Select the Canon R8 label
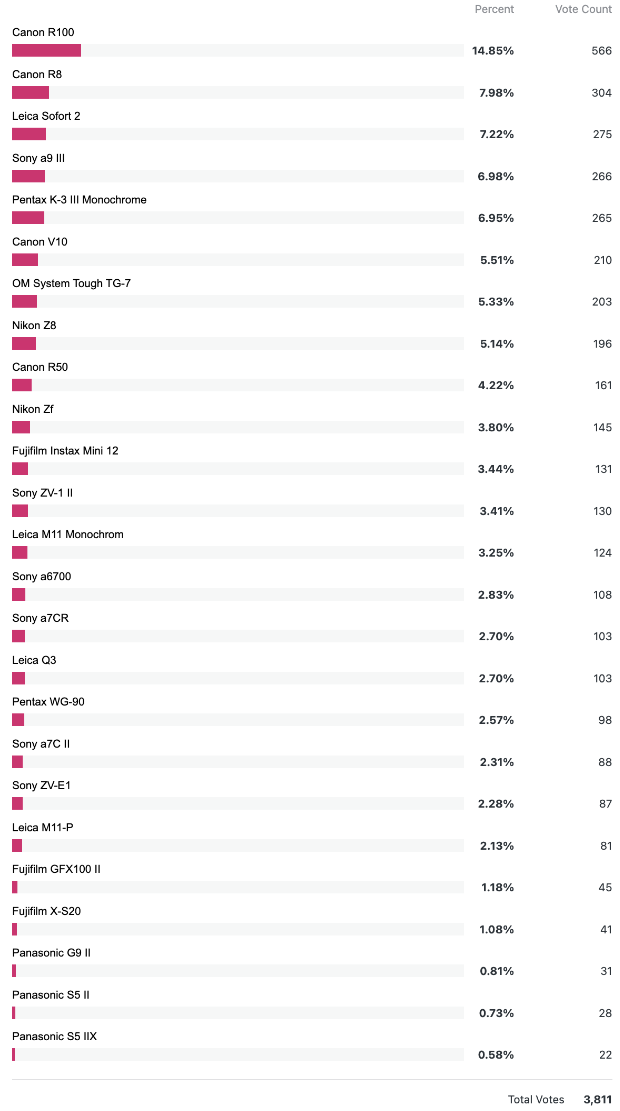620x1111 pixels. click(28, 74)
